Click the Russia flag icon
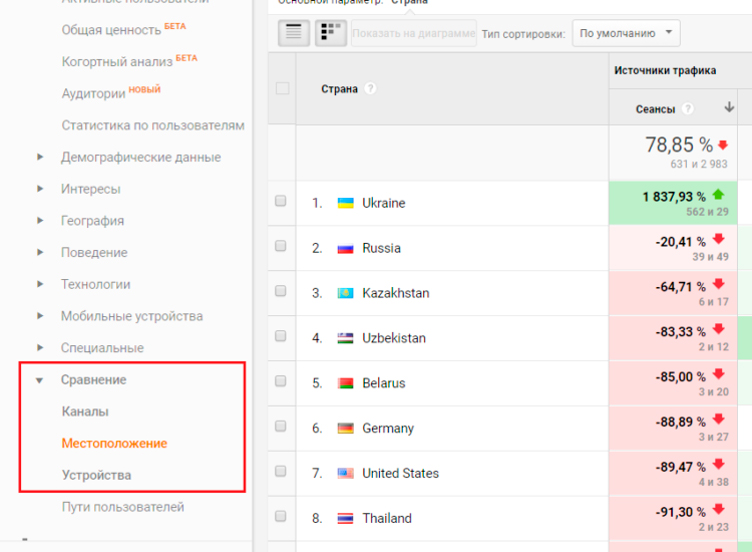 345,248
